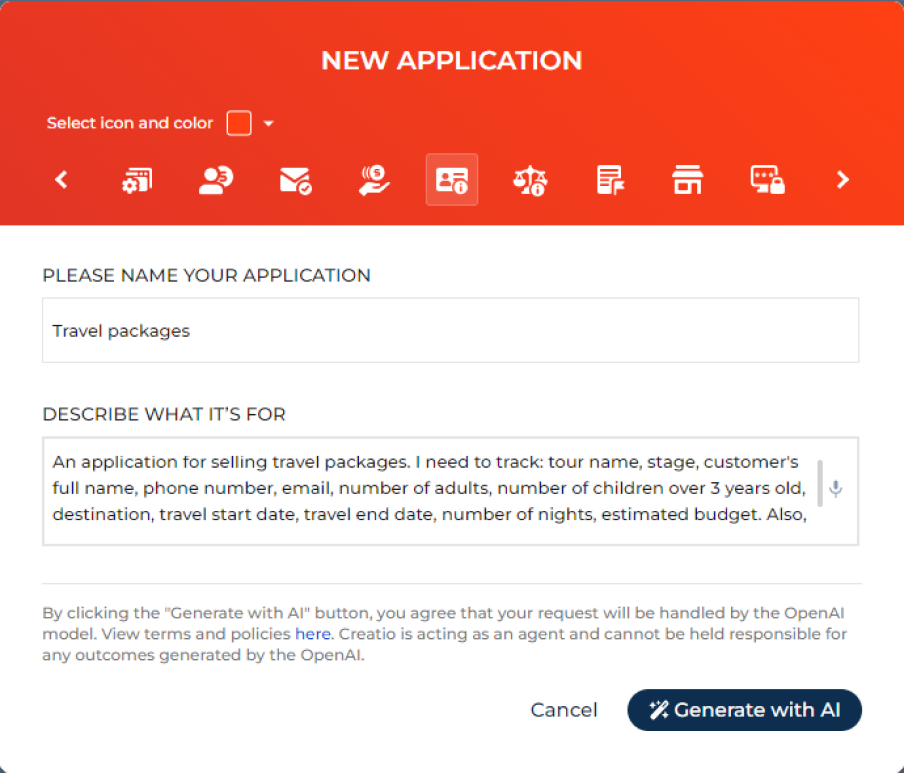Click the Generate with AI button
This screenshot has height=773, width=904.
744,710
